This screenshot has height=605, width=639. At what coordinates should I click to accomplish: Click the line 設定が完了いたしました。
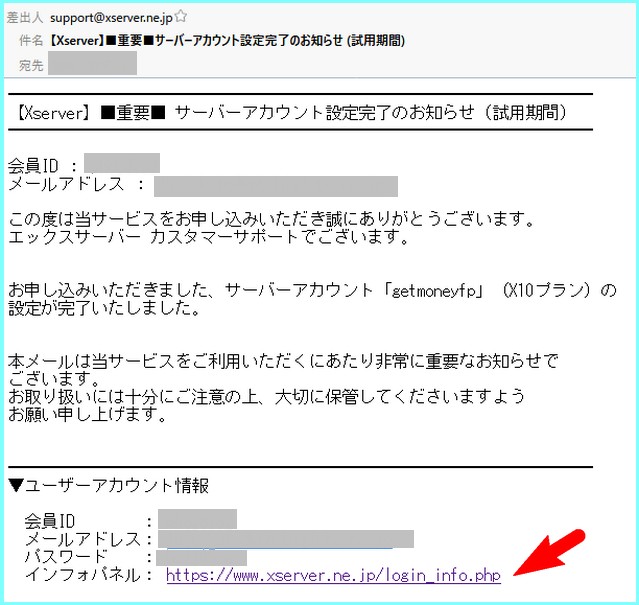point(104,308)
